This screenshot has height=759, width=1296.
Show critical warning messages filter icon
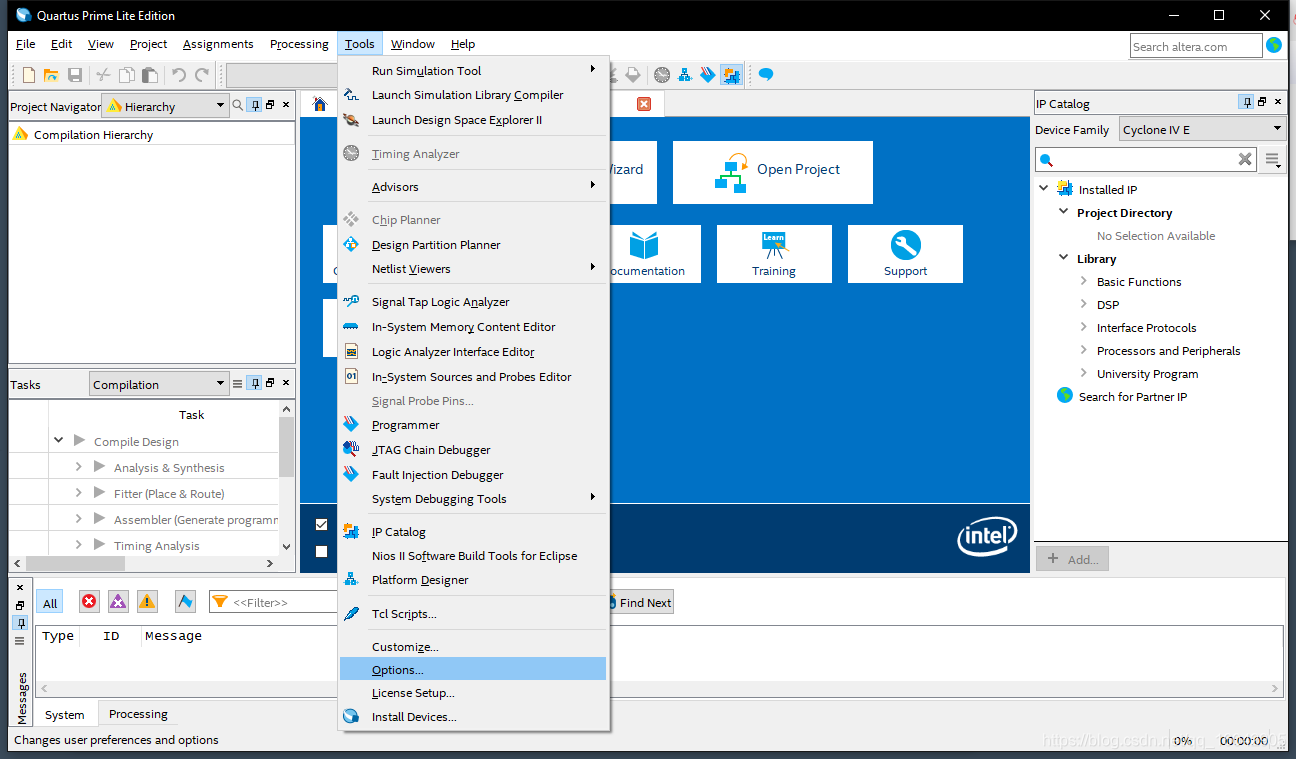pyautogui.click(x=118, y=601)
